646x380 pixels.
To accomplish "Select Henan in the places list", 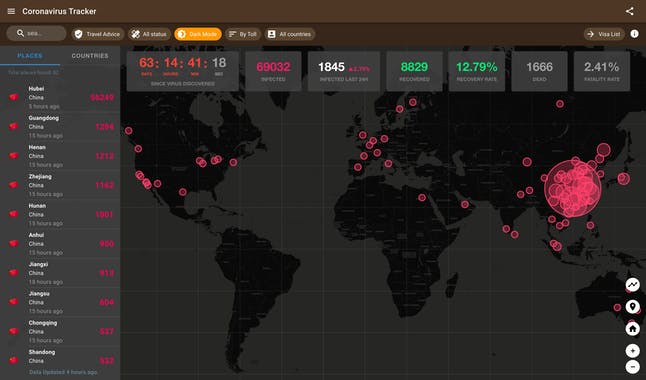I will click(x=60, y=156).
